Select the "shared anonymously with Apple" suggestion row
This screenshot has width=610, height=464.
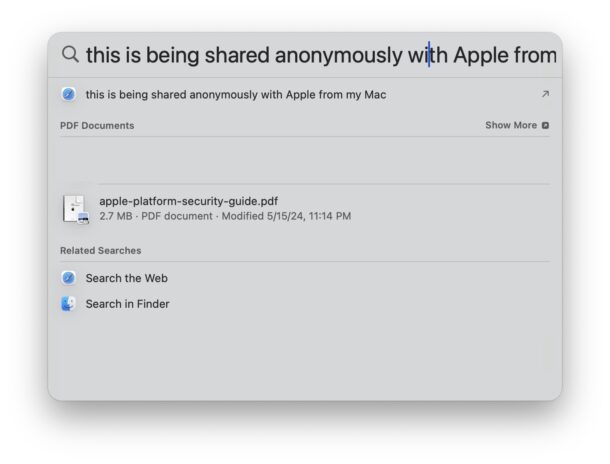[x=236, y=95]
